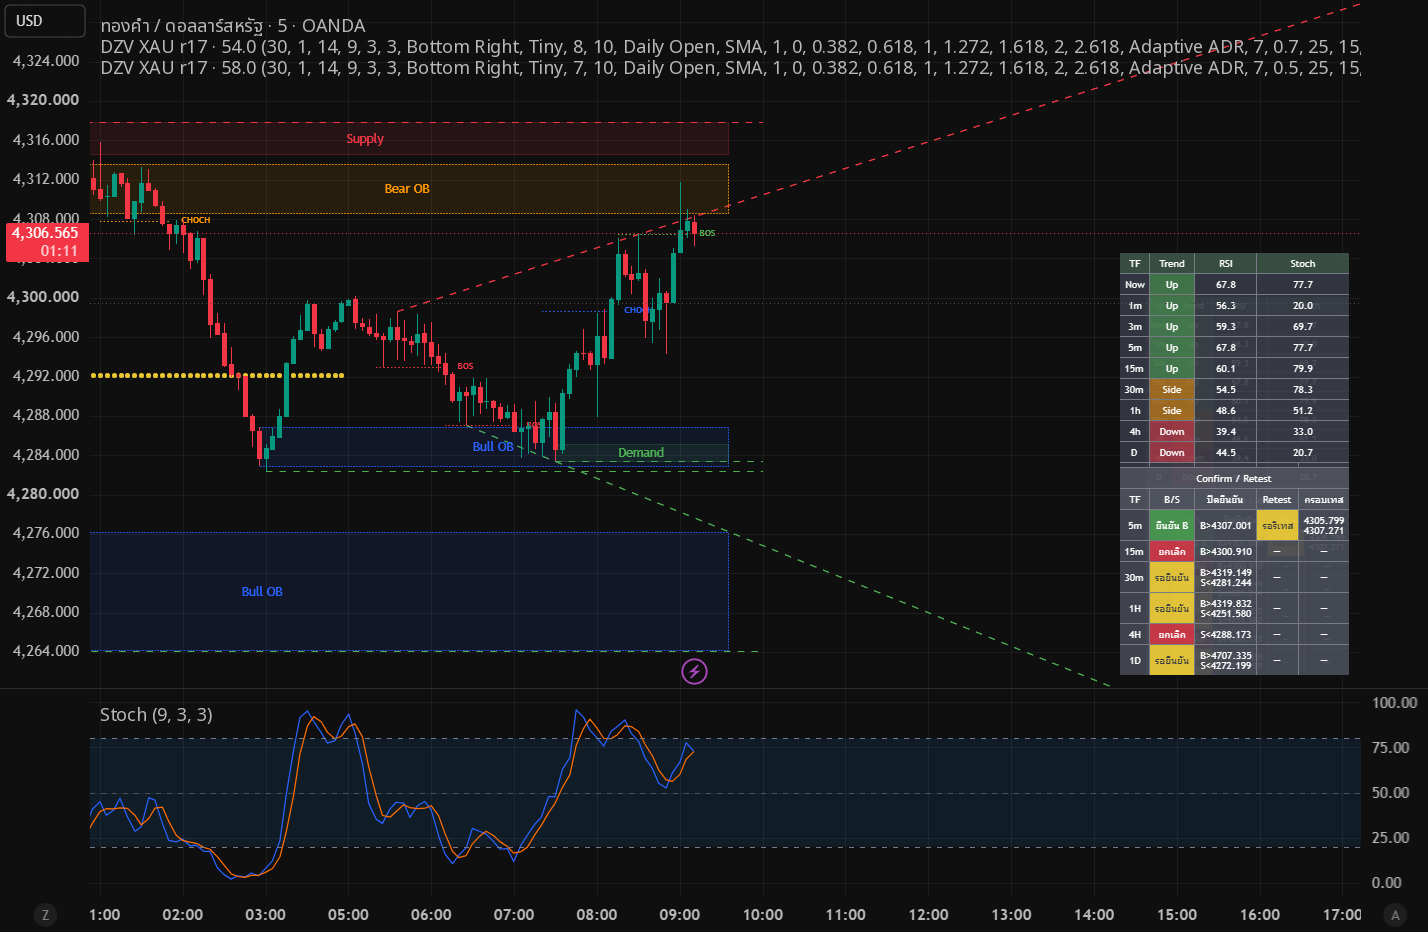
Task: Click the Down trend cell in 4h row
Action: pos(1172,432)
